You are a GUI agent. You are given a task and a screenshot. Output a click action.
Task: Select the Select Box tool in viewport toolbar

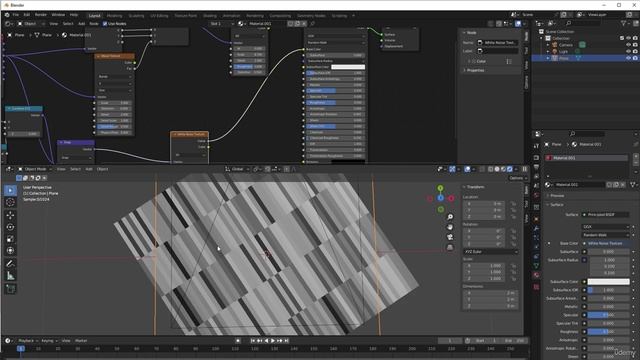coord(10,190)
